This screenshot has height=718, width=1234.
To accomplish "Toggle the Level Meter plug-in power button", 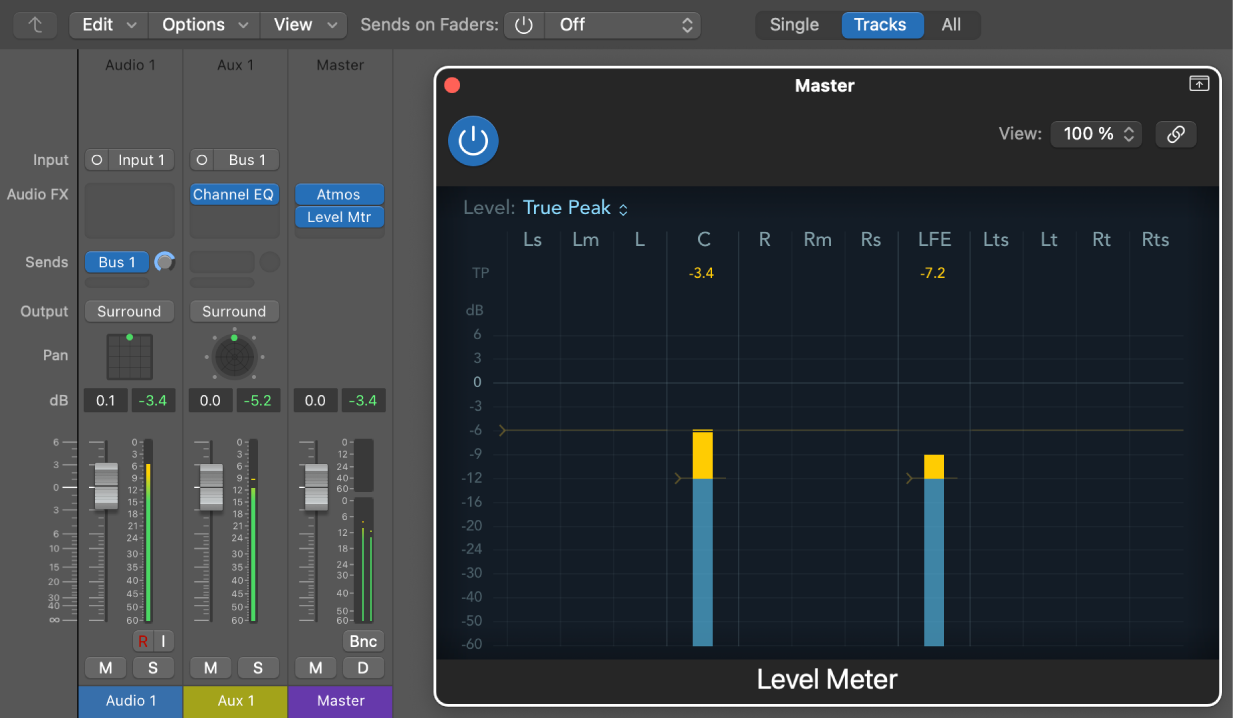I will [473, 141].
